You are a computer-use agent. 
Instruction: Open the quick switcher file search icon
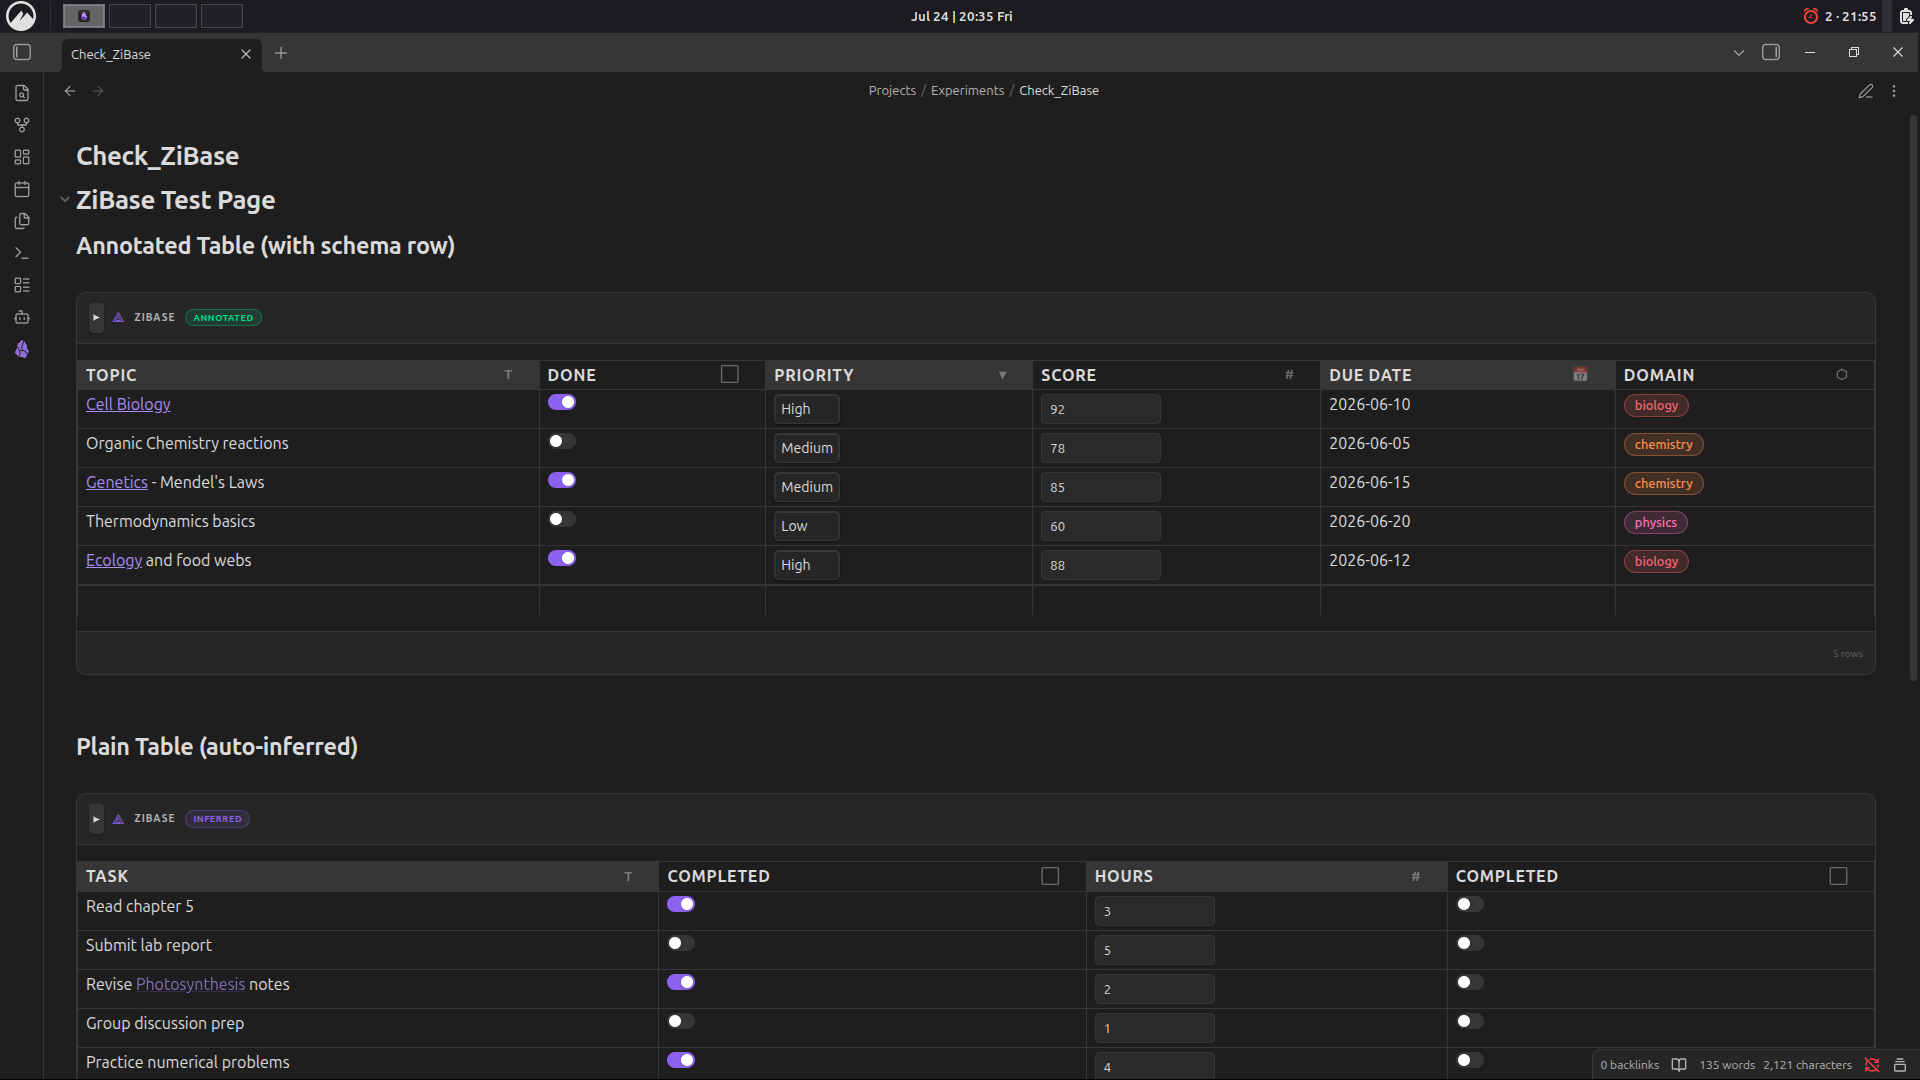click(22, 93)
